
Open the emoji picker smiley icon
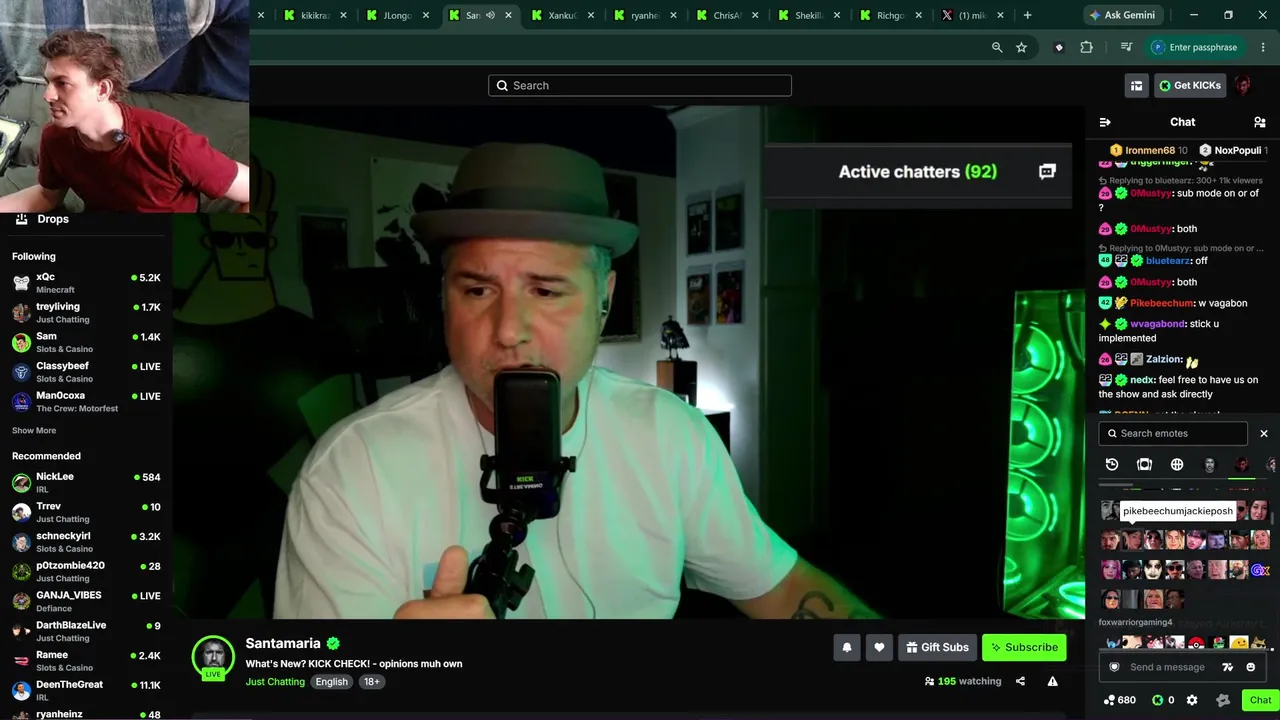click(1250, 668)
